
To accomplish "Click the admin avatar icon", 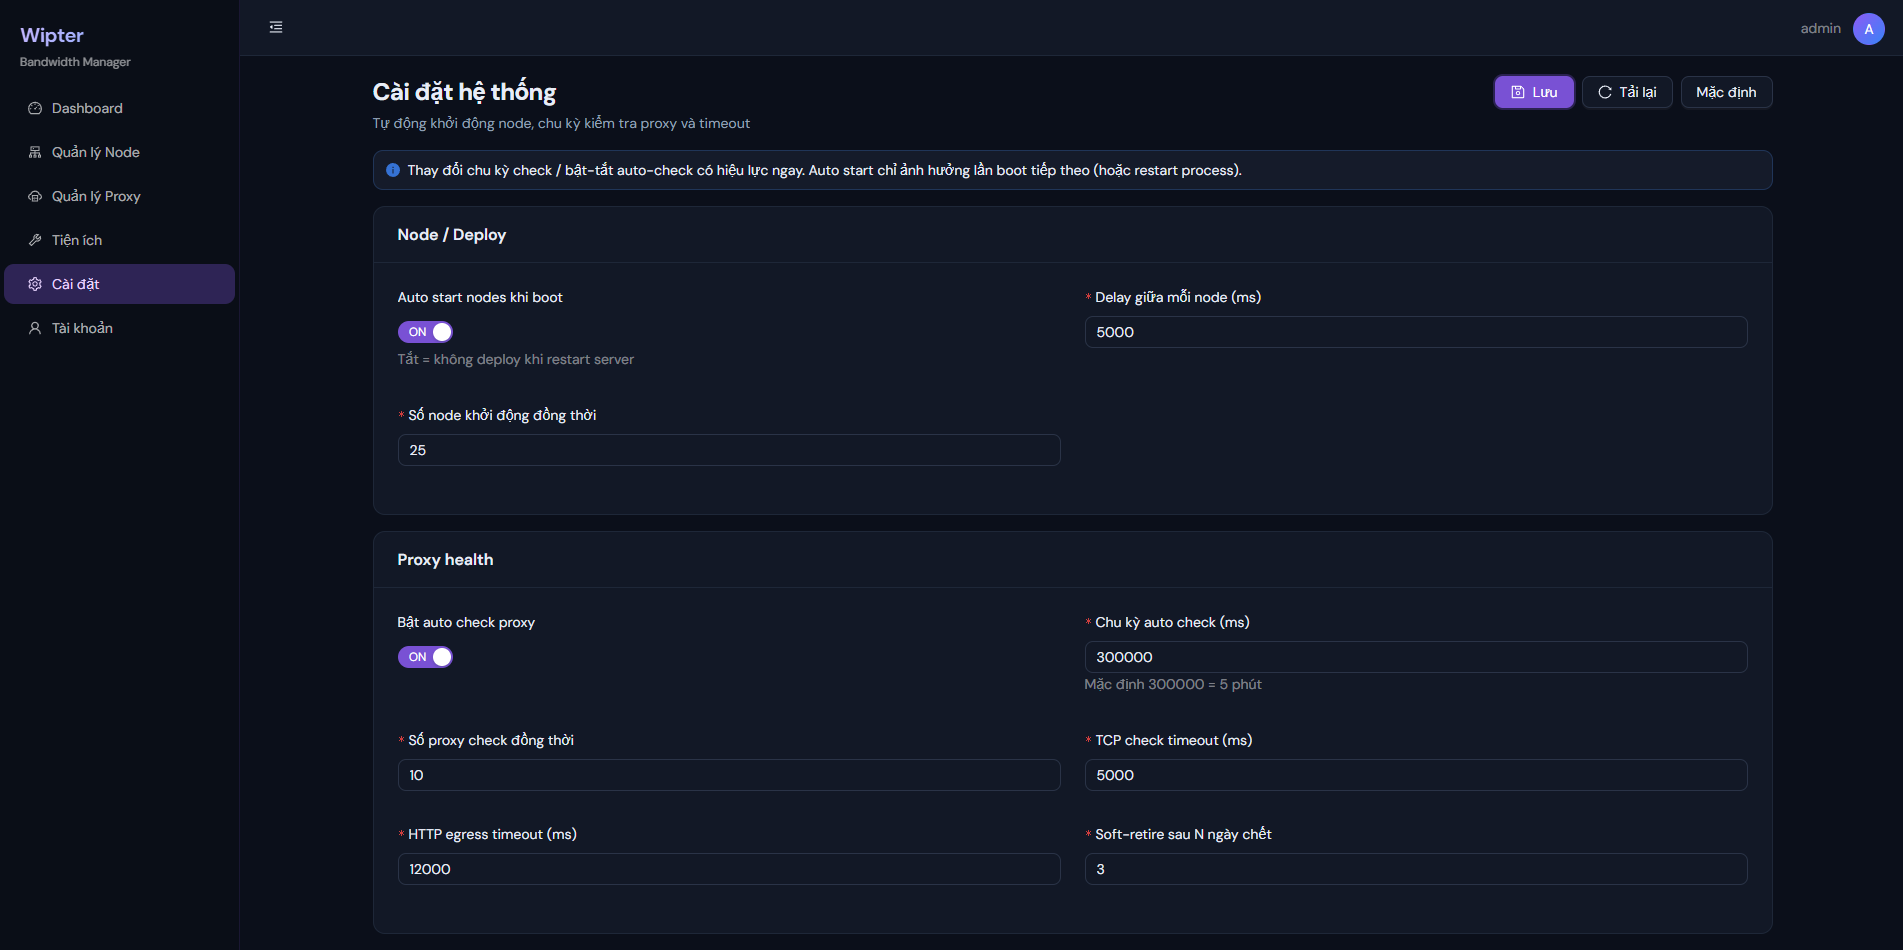I will coord(1869,29).
